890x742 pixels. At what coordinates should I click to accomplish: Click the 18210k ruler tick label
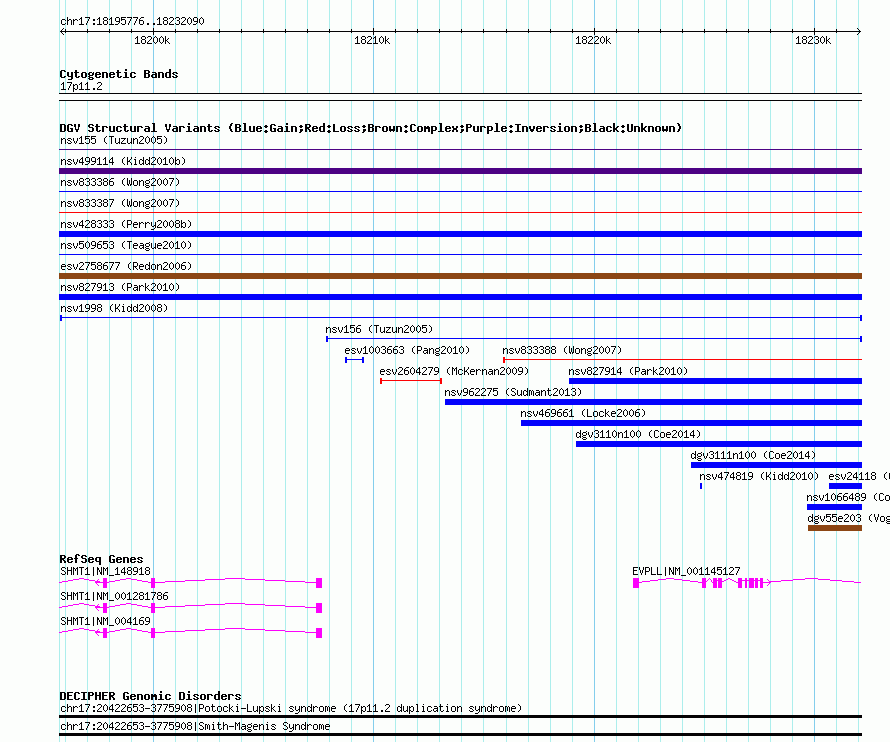372,40
